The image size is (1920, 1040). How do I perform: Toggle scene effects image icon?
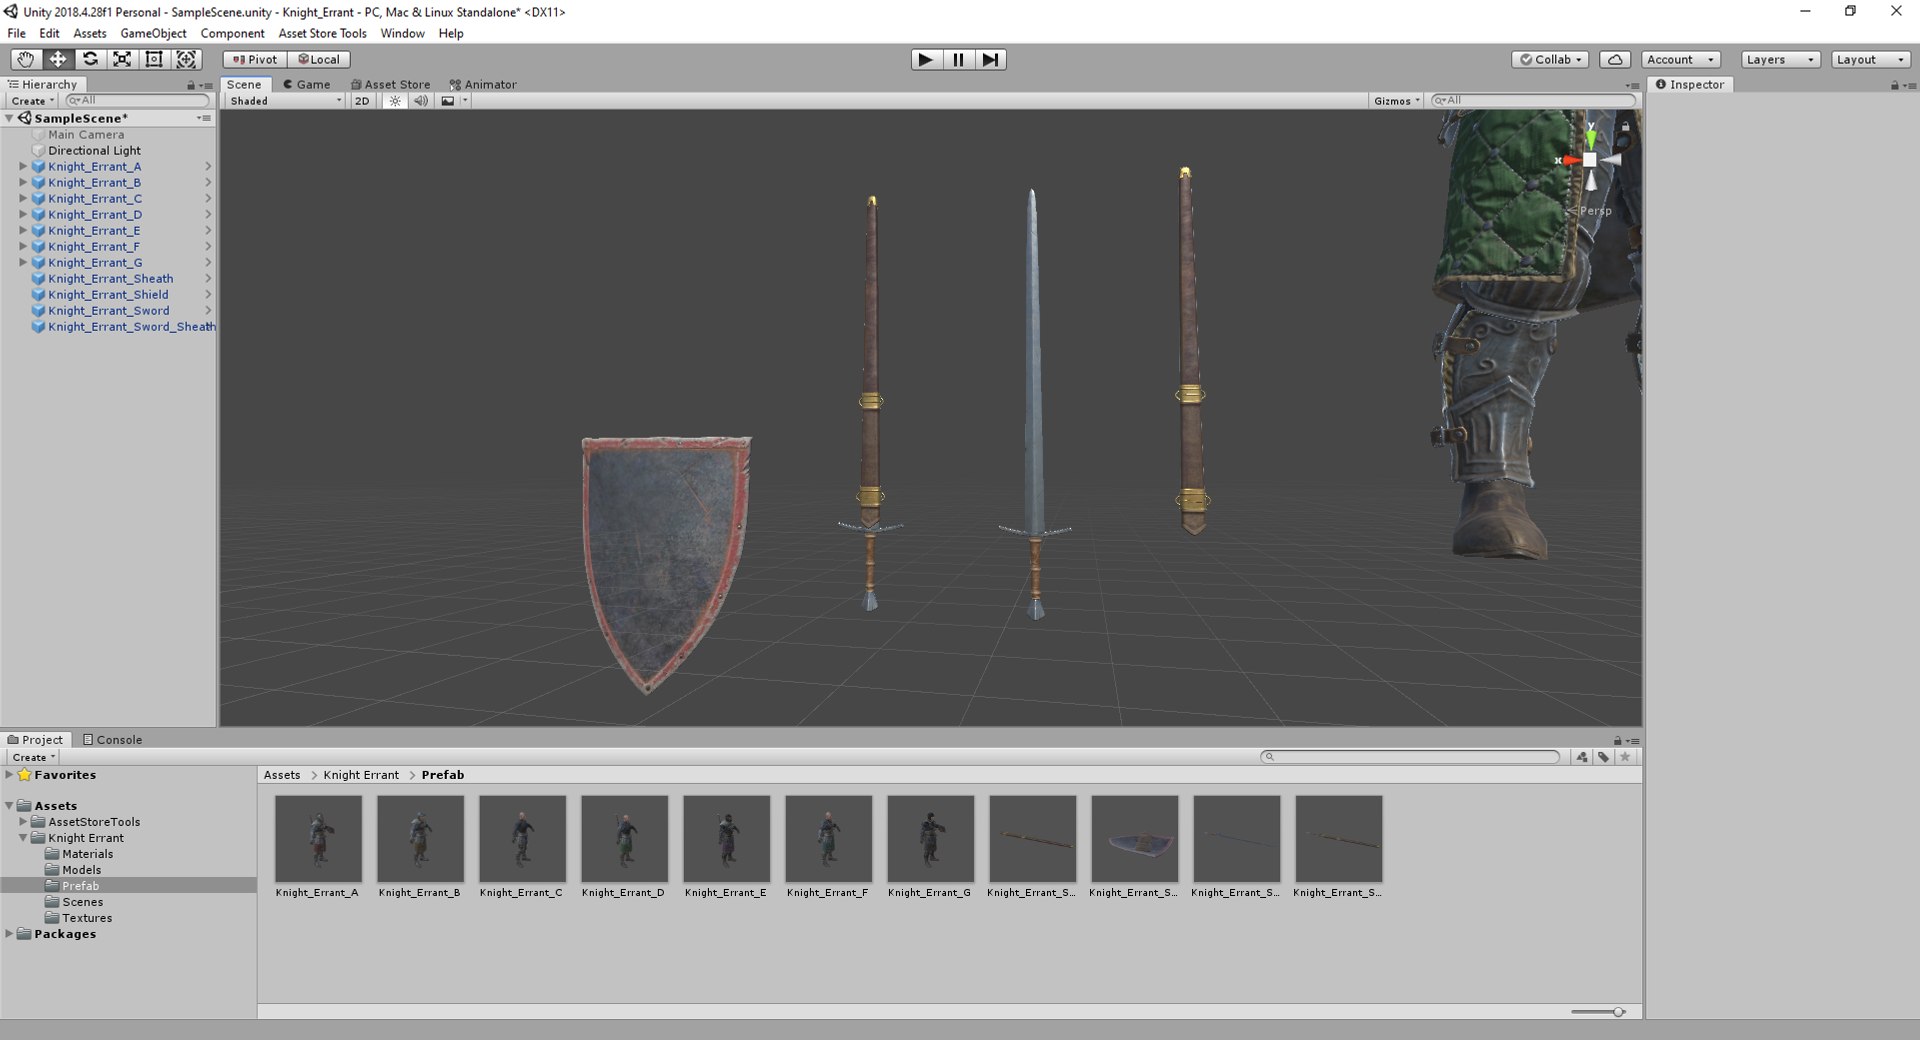click(x=448, y=101)
